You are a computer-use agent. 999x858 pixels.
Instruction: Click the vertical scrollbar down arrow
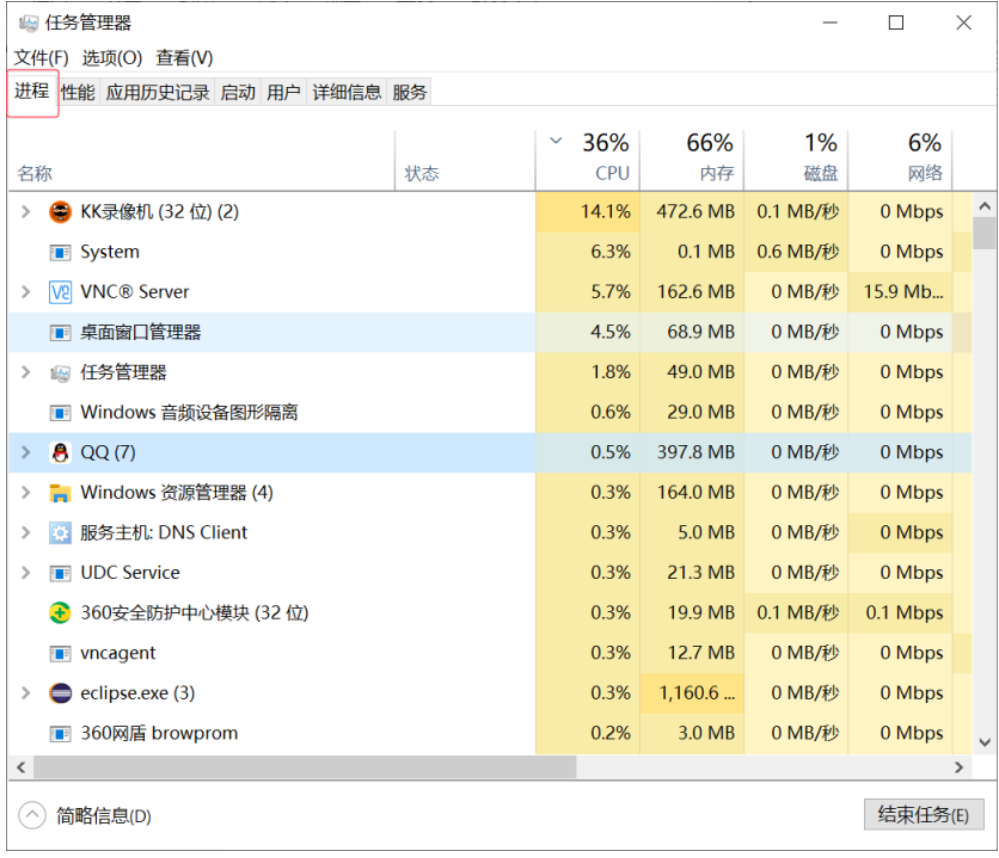pos(985,742)
